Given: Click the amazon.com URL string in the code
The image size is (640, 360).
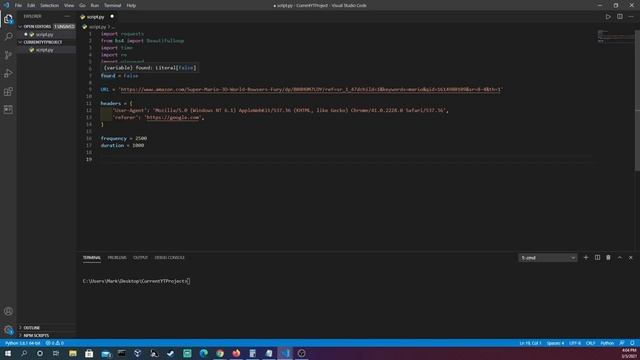Looking at the screenshot, I should click(x=310, y=89).
